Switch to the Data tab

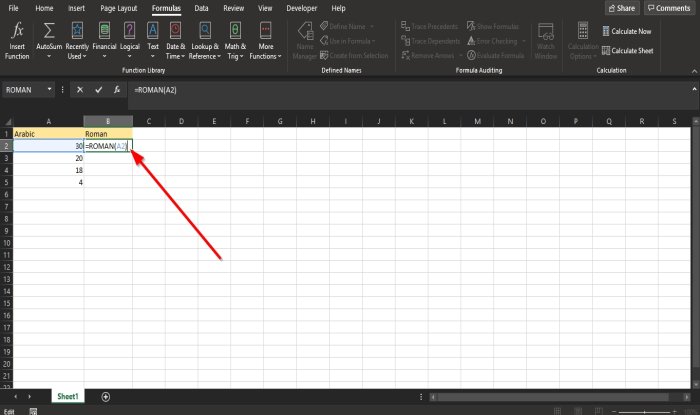point(201,8)
